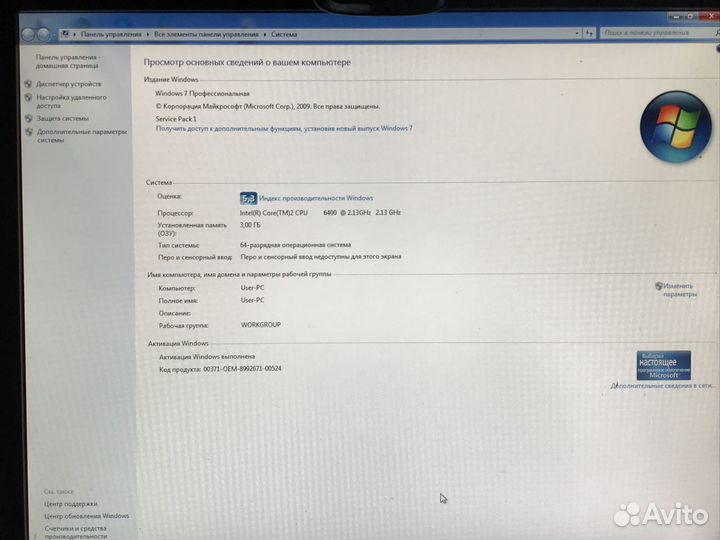Open the address bar history dropdown arrow
Screen dimensions: 720x540
pyautogui.click(x=577, y=34)
